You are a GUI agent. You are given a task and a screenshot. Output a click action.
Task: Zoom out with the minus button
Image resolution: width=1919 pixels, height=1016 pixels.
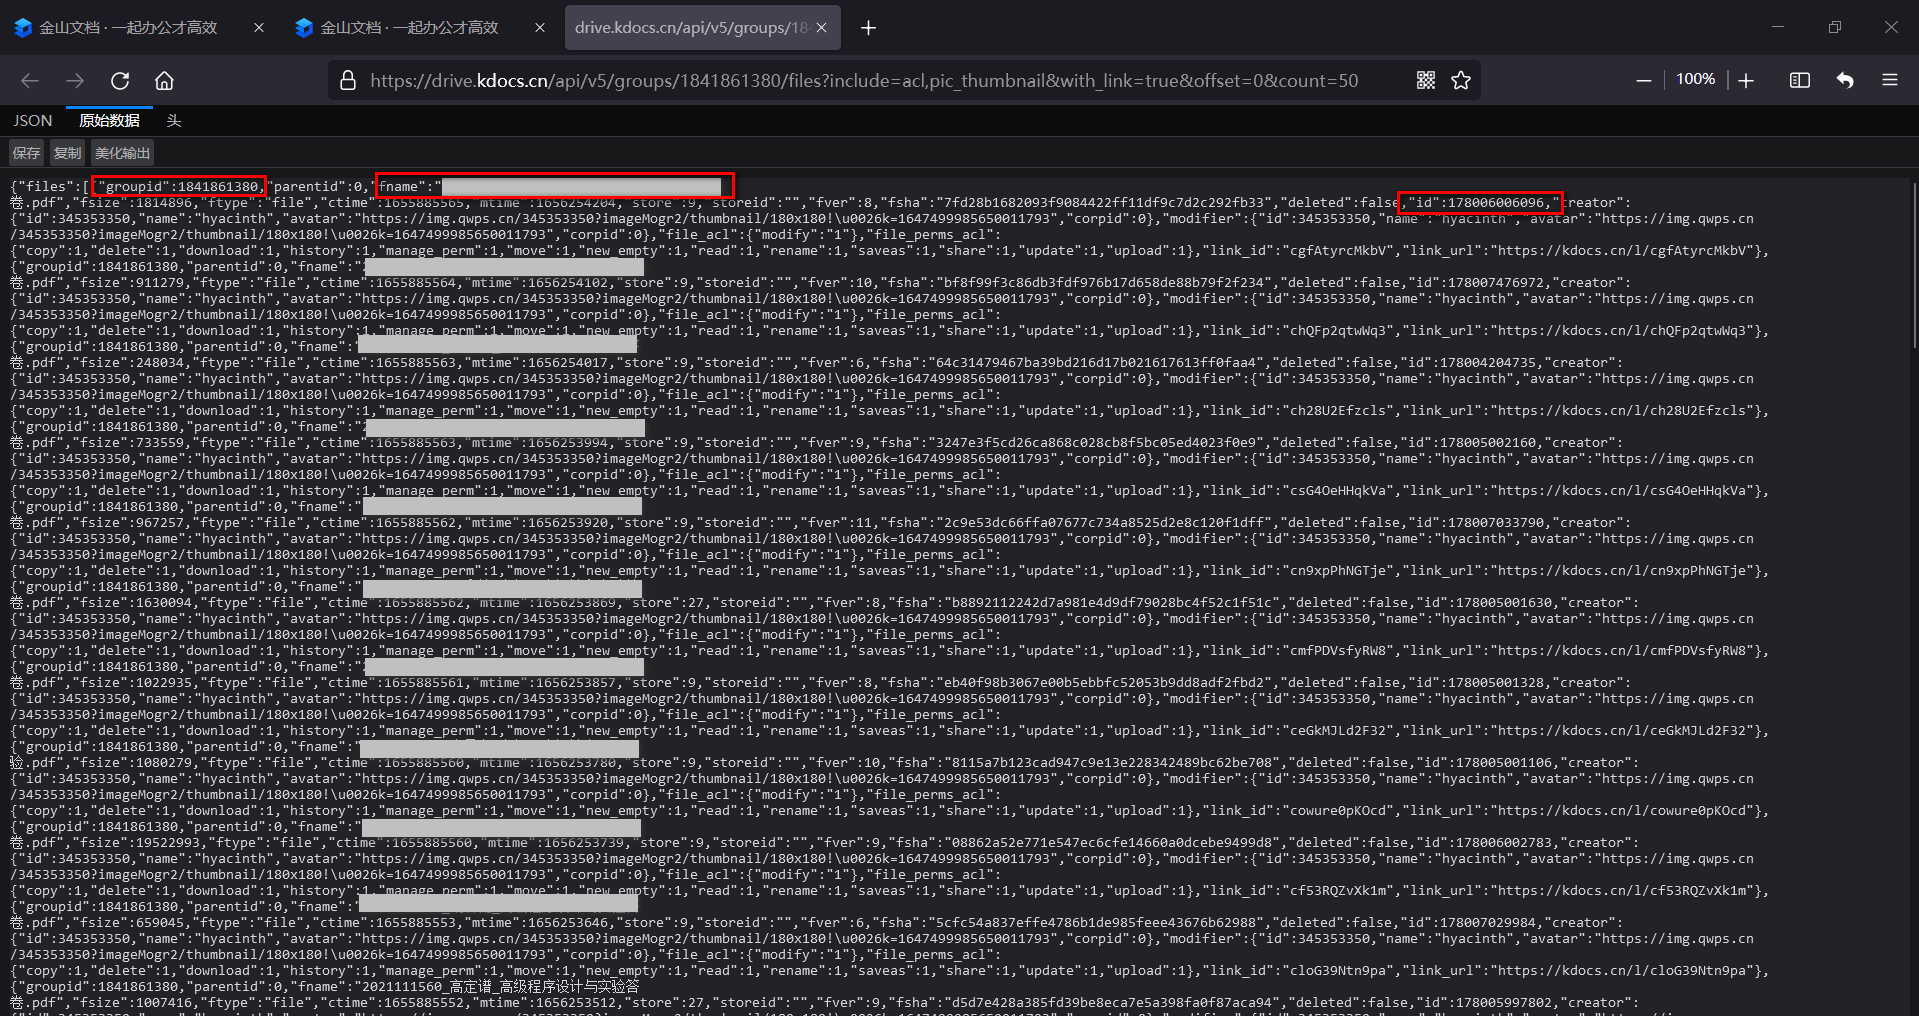tap(1643, 80)
